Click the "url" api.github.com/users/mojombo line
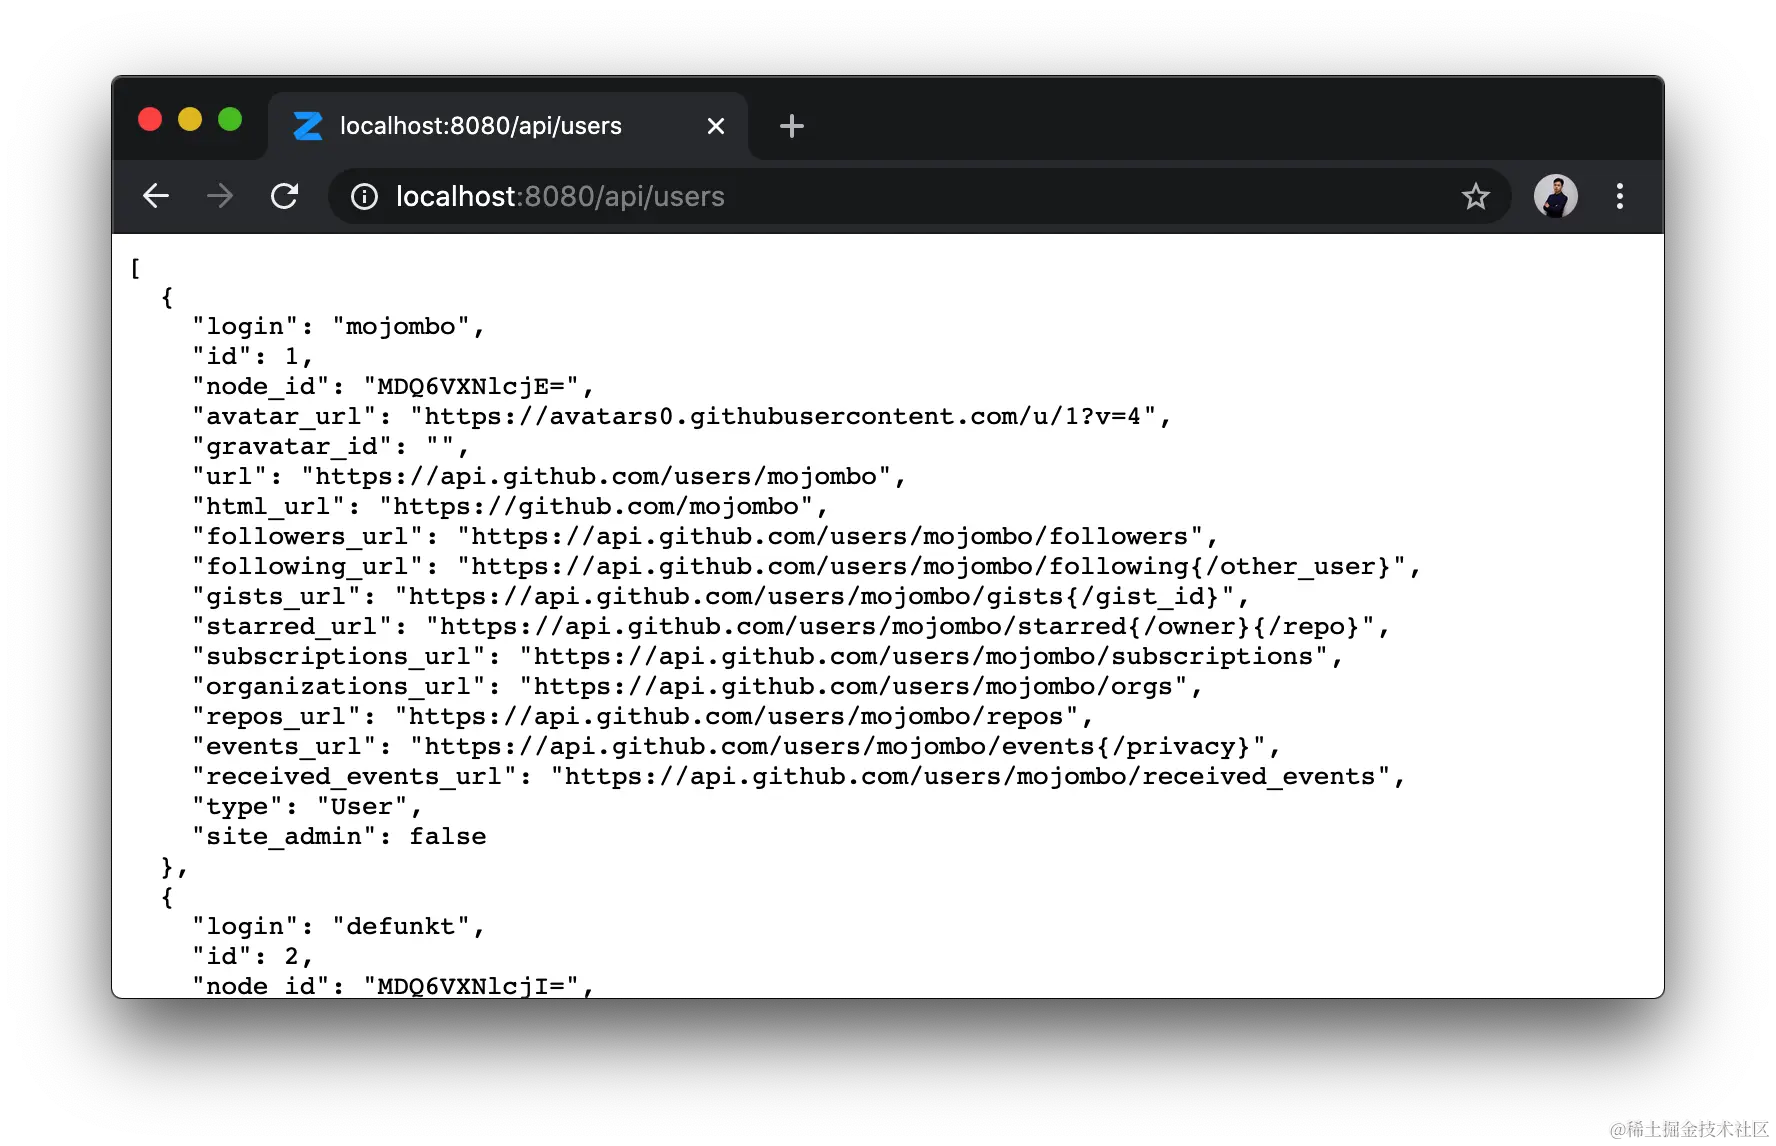The image size is (1776, 1146). [549, 477]
